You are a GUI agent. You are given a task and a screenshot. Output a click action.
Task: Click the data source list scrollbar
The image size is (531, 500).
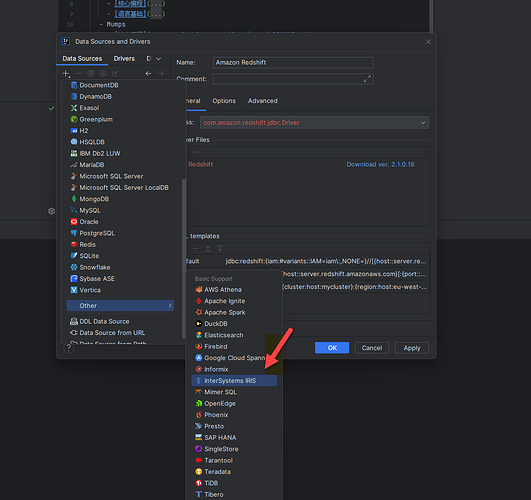[184, 259]
